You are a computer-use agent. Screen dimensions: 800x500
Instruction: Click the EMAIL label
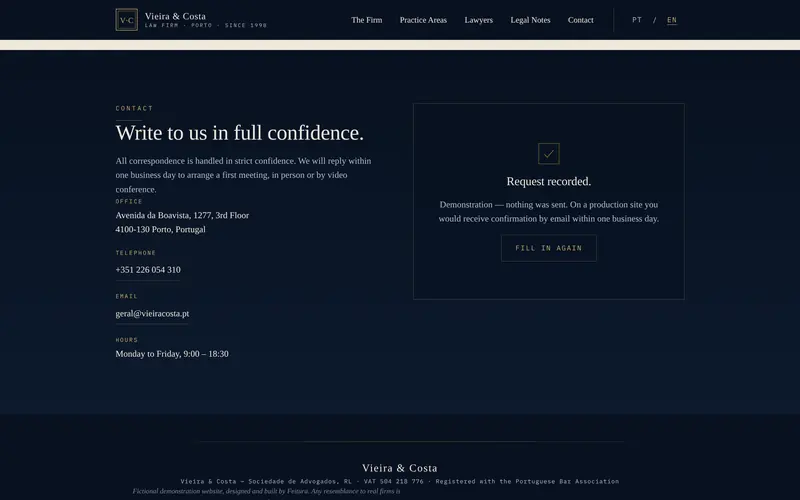(x=127, y=296)
